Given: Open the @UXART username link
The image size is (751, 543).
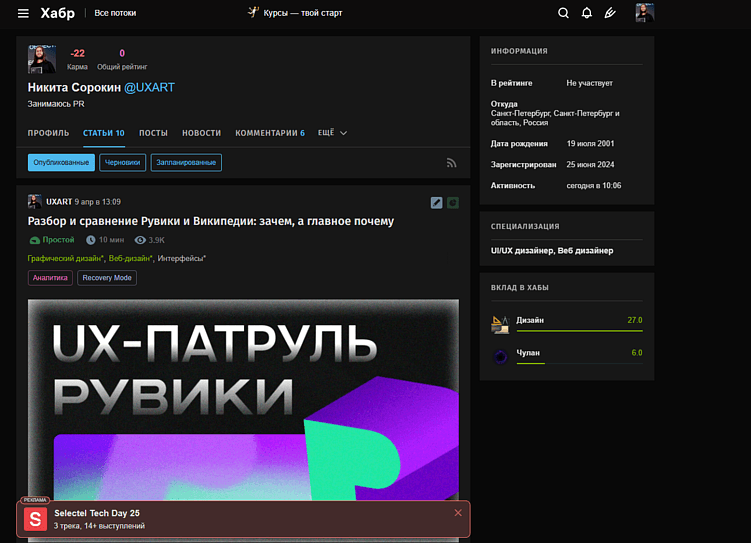Looking at the screenshot, I should click(149, 88).
